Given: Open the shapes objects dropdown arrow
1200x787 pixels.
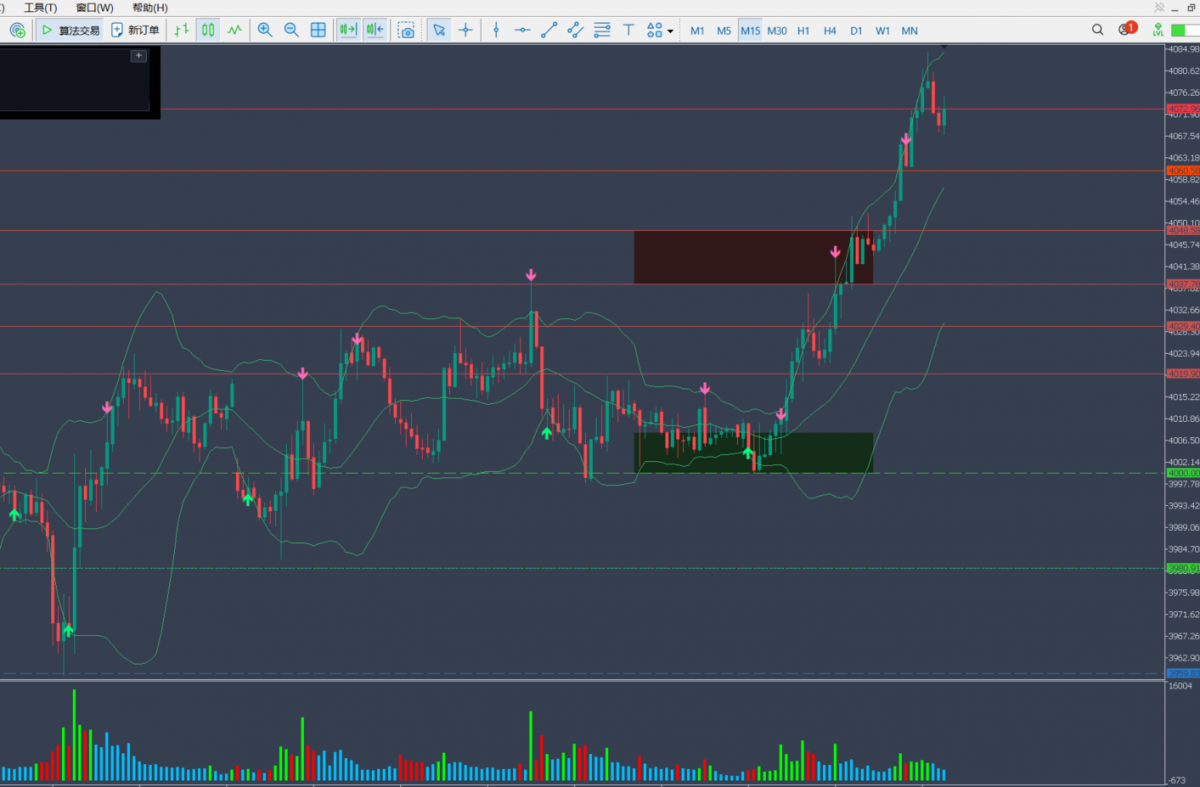Looking at the screenshot, I should tap(670, 31).
